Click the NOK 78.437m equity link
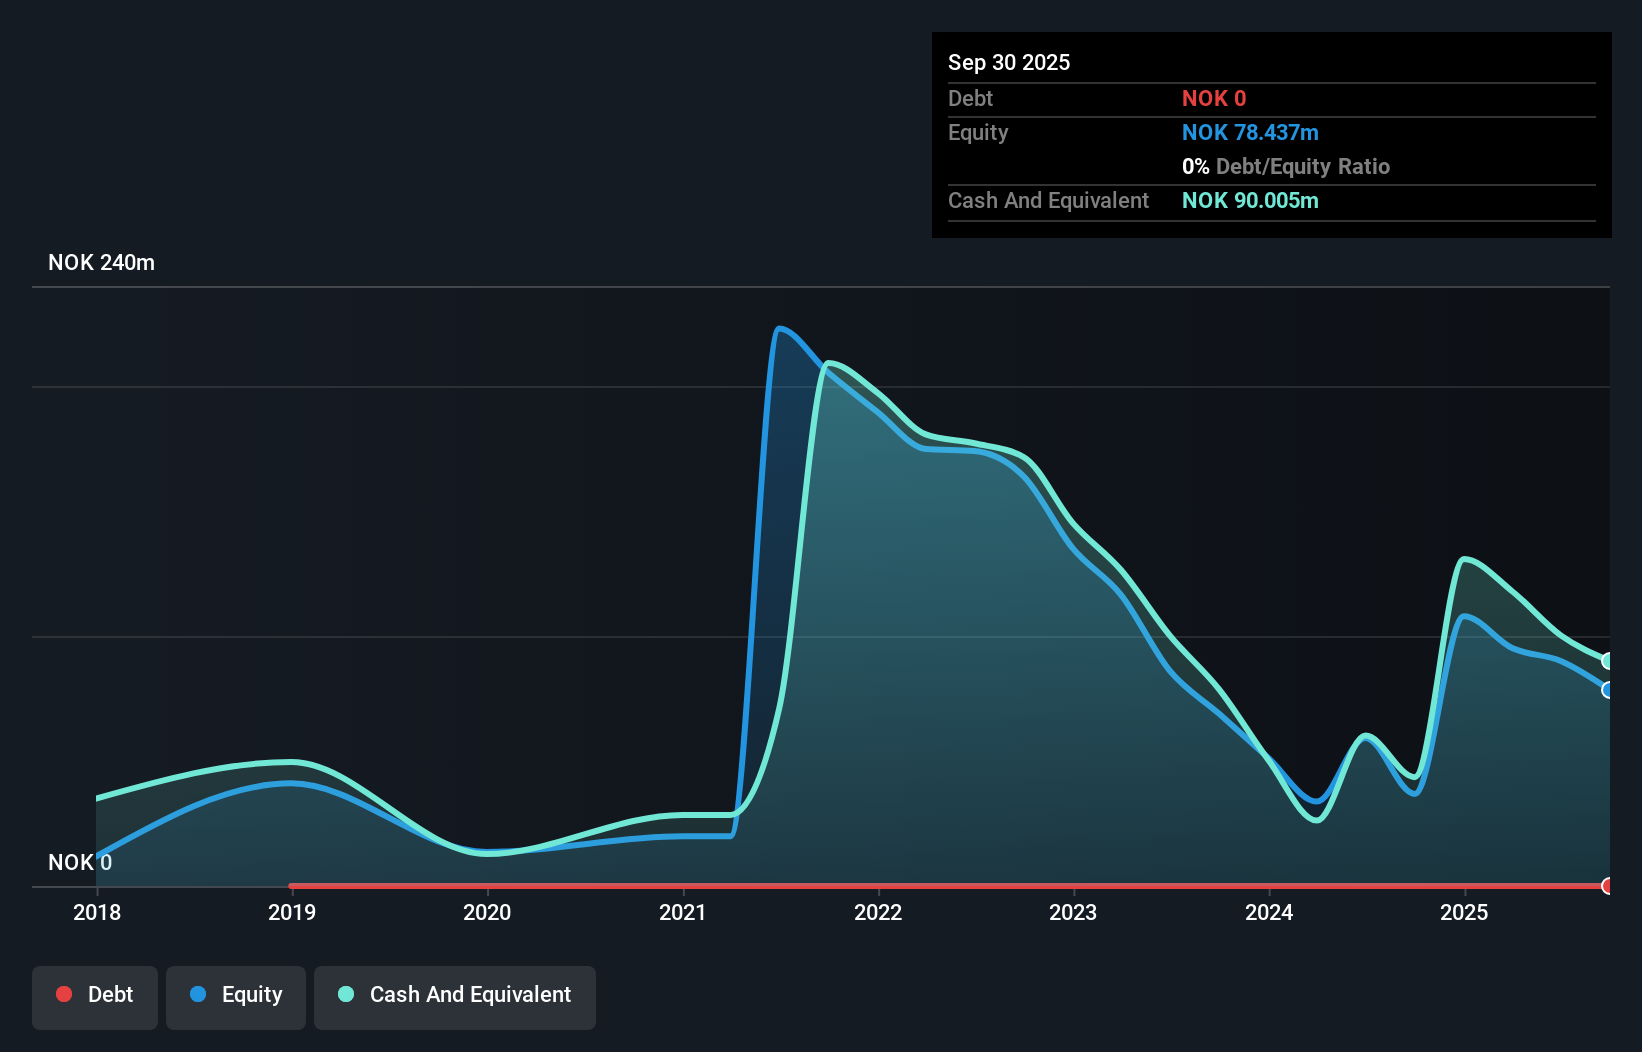 [1250, 132]
